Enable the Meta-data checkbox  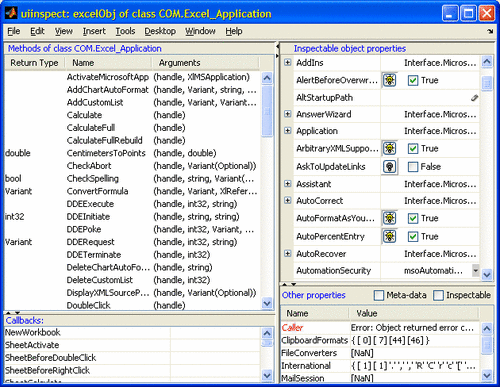379,295
